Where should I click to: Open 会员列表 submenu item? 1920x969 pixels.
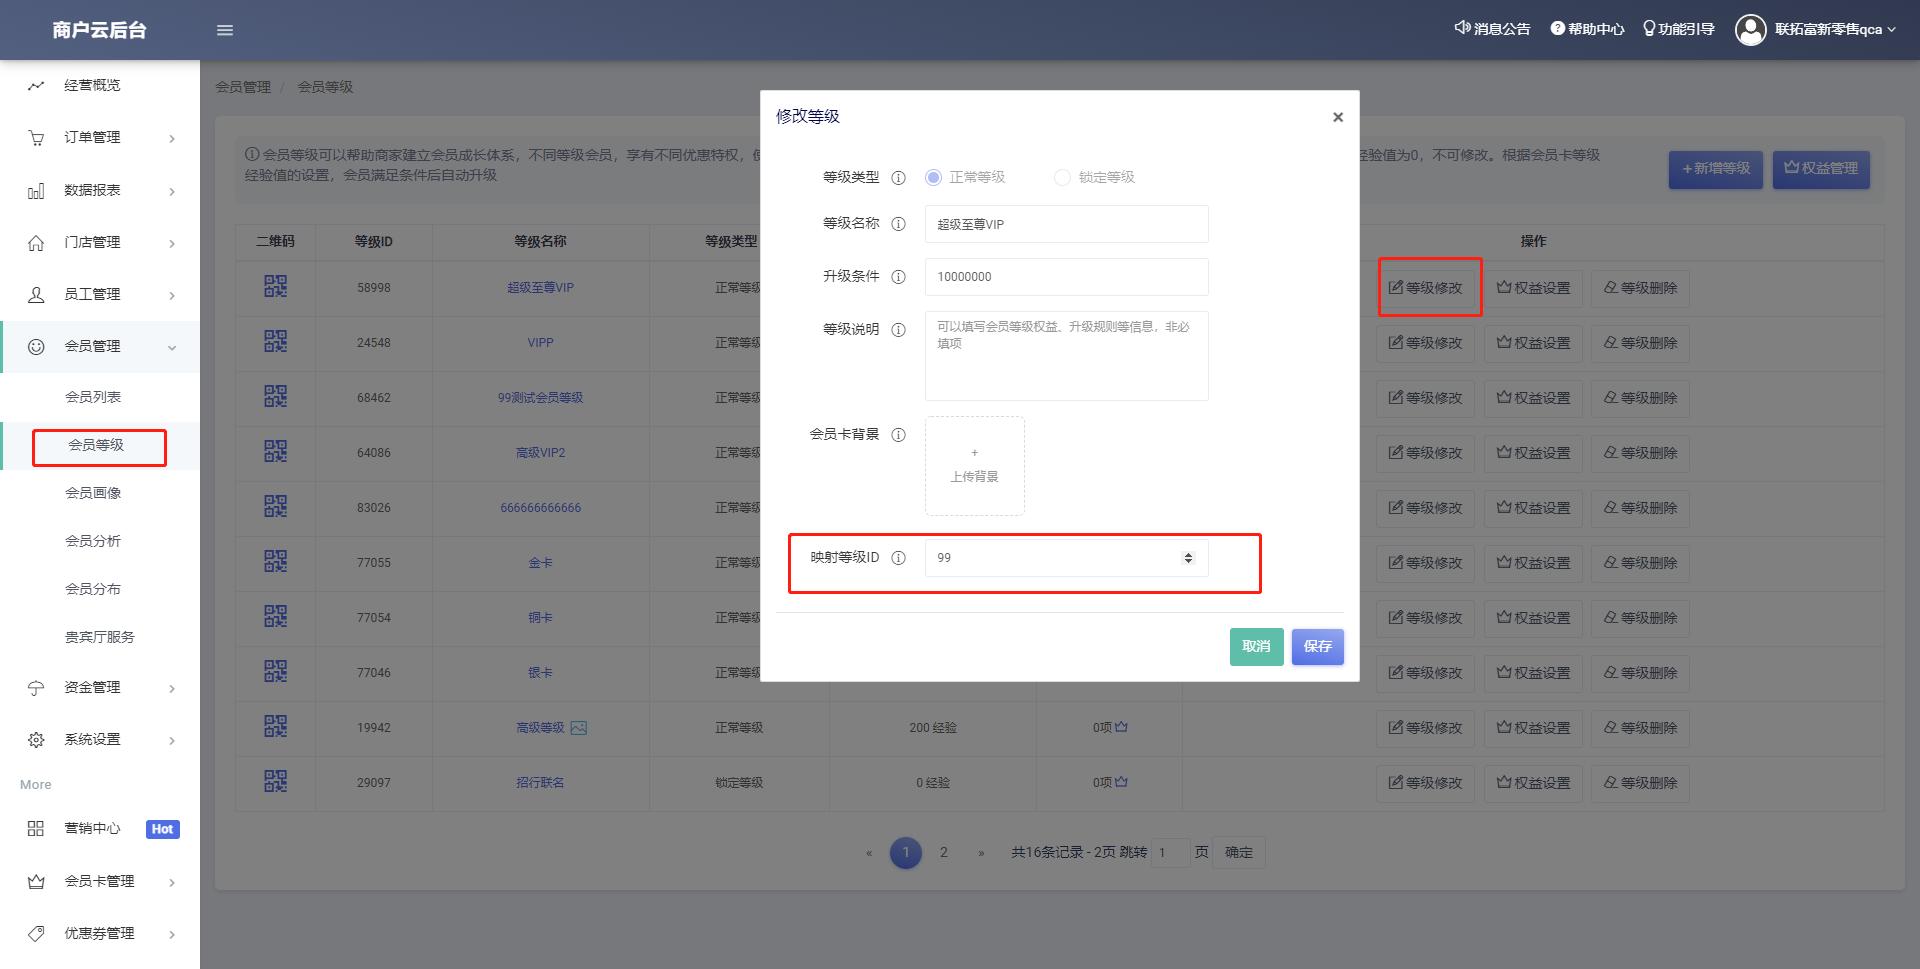pos(93,397)
